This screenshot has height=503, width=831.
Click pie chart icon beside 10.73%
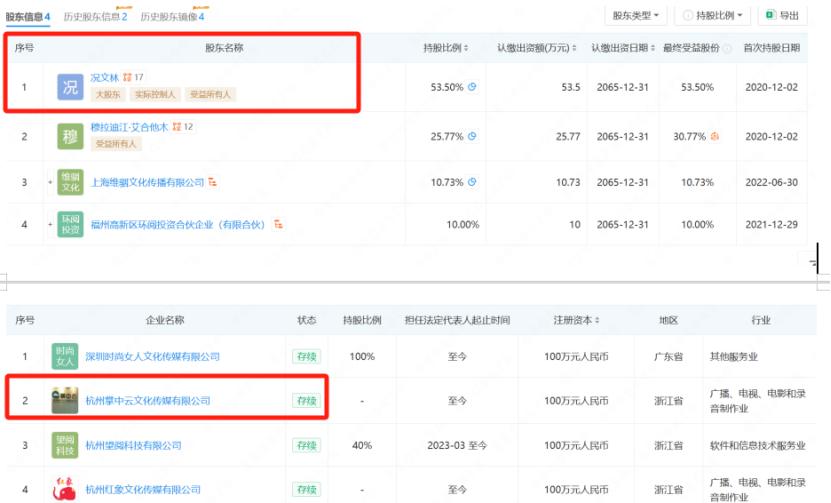[472, 182]
